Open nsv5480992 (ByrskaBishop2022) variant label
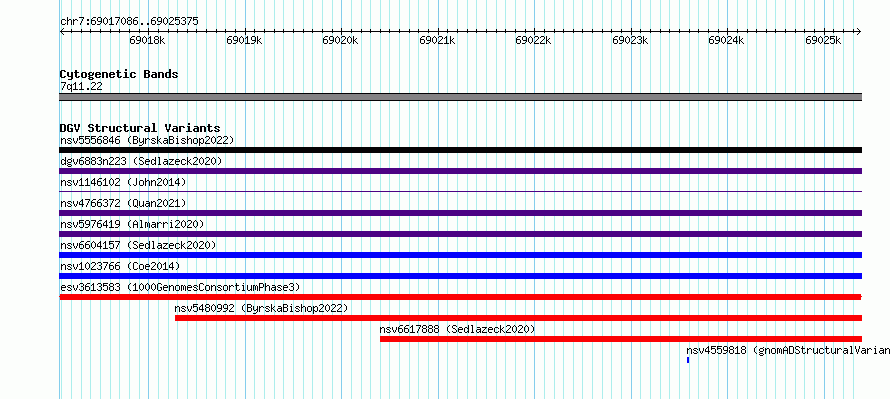Image resolution: width=890 pixels, height=399 pixels. pos(262,308)
